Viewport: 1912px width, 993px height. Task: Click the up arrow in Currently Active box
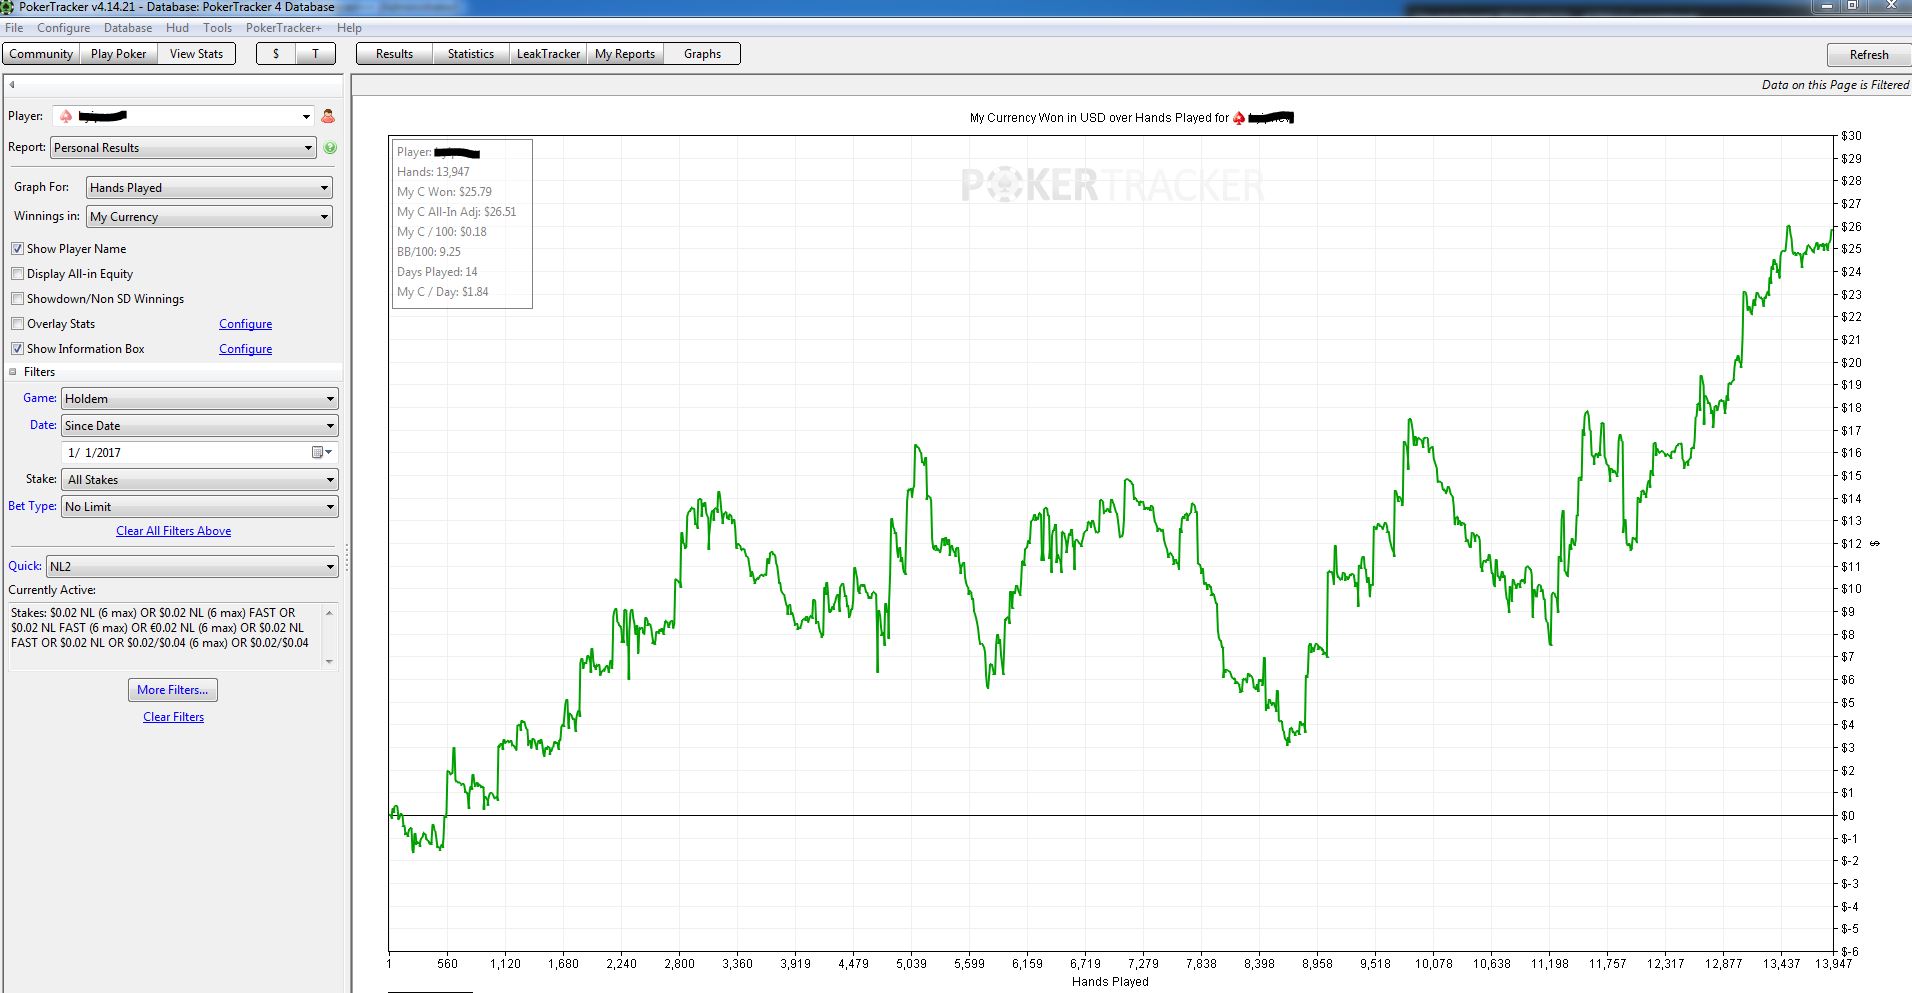[x=329, y=611]
